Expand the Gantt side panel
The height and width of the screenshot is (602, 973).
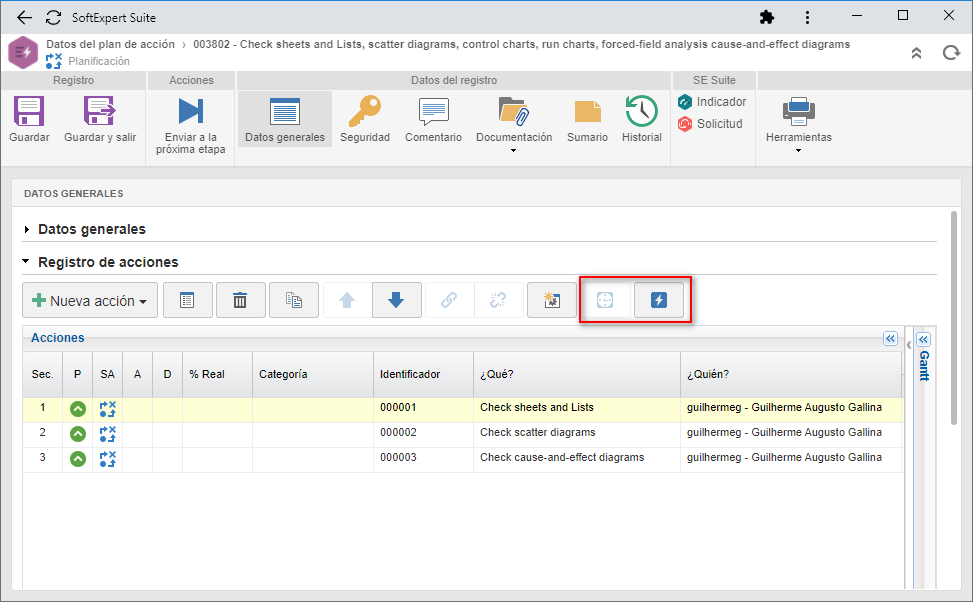click(923, 339)
